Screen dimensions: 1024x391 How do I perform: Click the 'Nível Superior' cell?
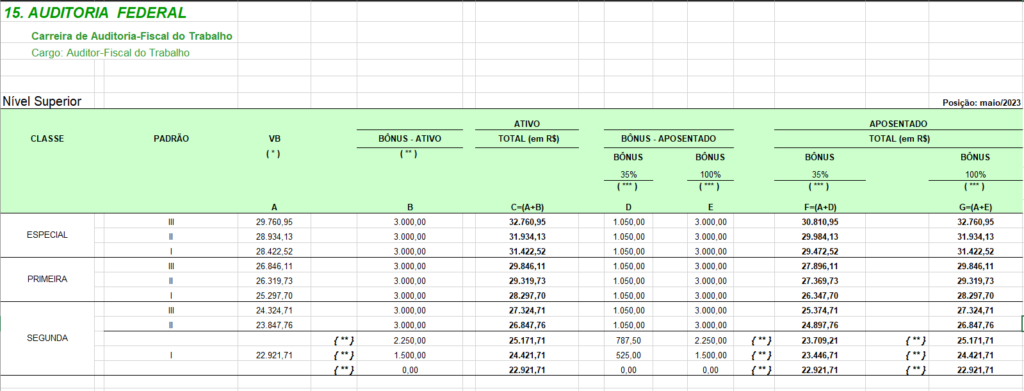pyautogui.click(x=42, y=102)
